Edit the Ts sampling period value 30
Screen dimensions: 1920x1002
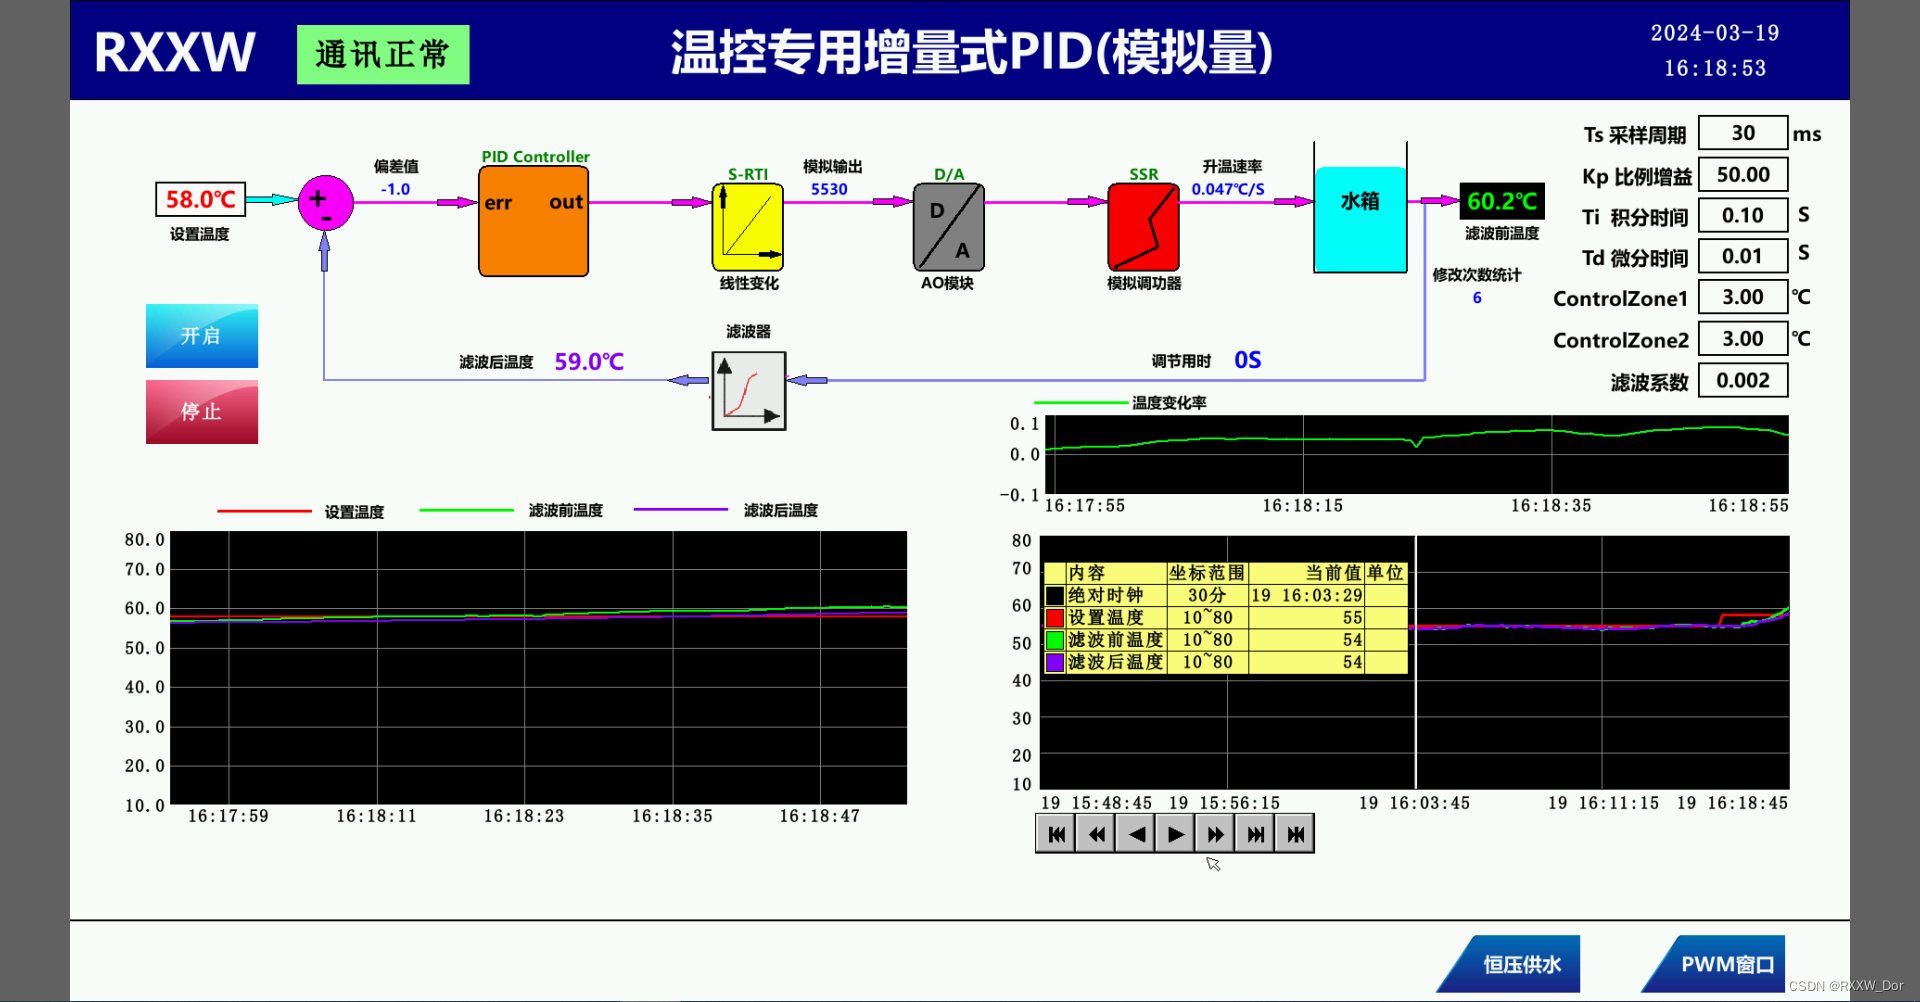tap(1743, 133)
